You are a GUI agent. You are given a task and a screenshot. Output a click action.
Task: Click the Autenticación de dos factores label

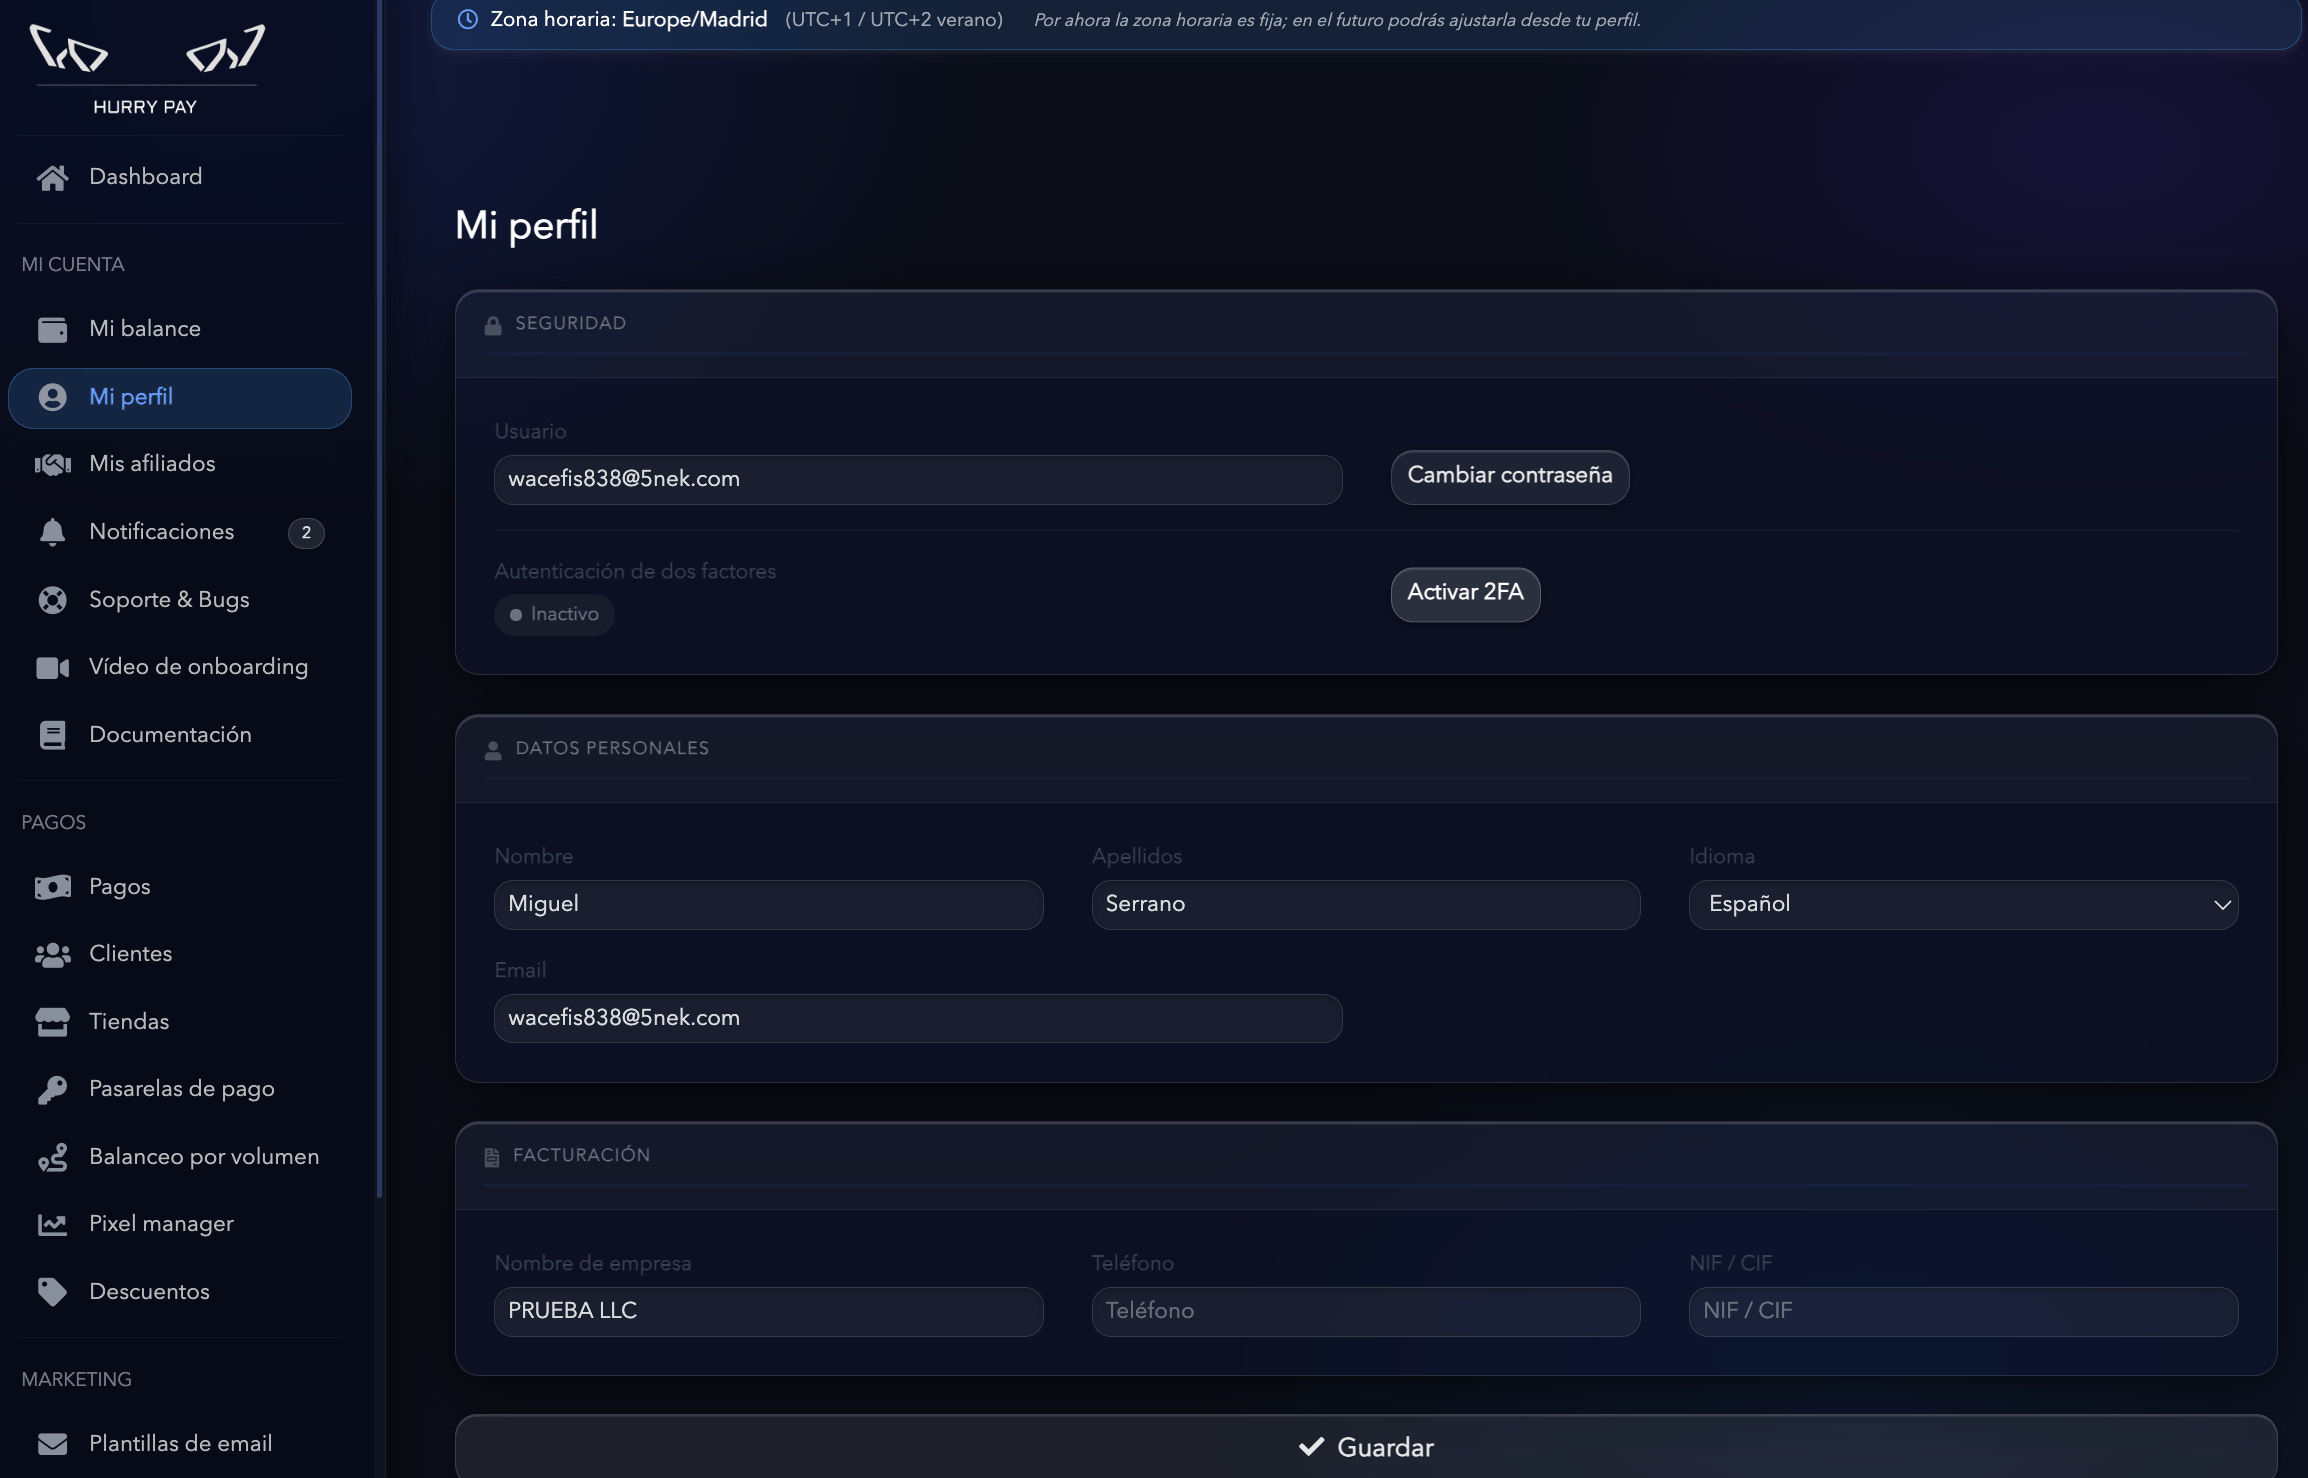coord(635,572)
